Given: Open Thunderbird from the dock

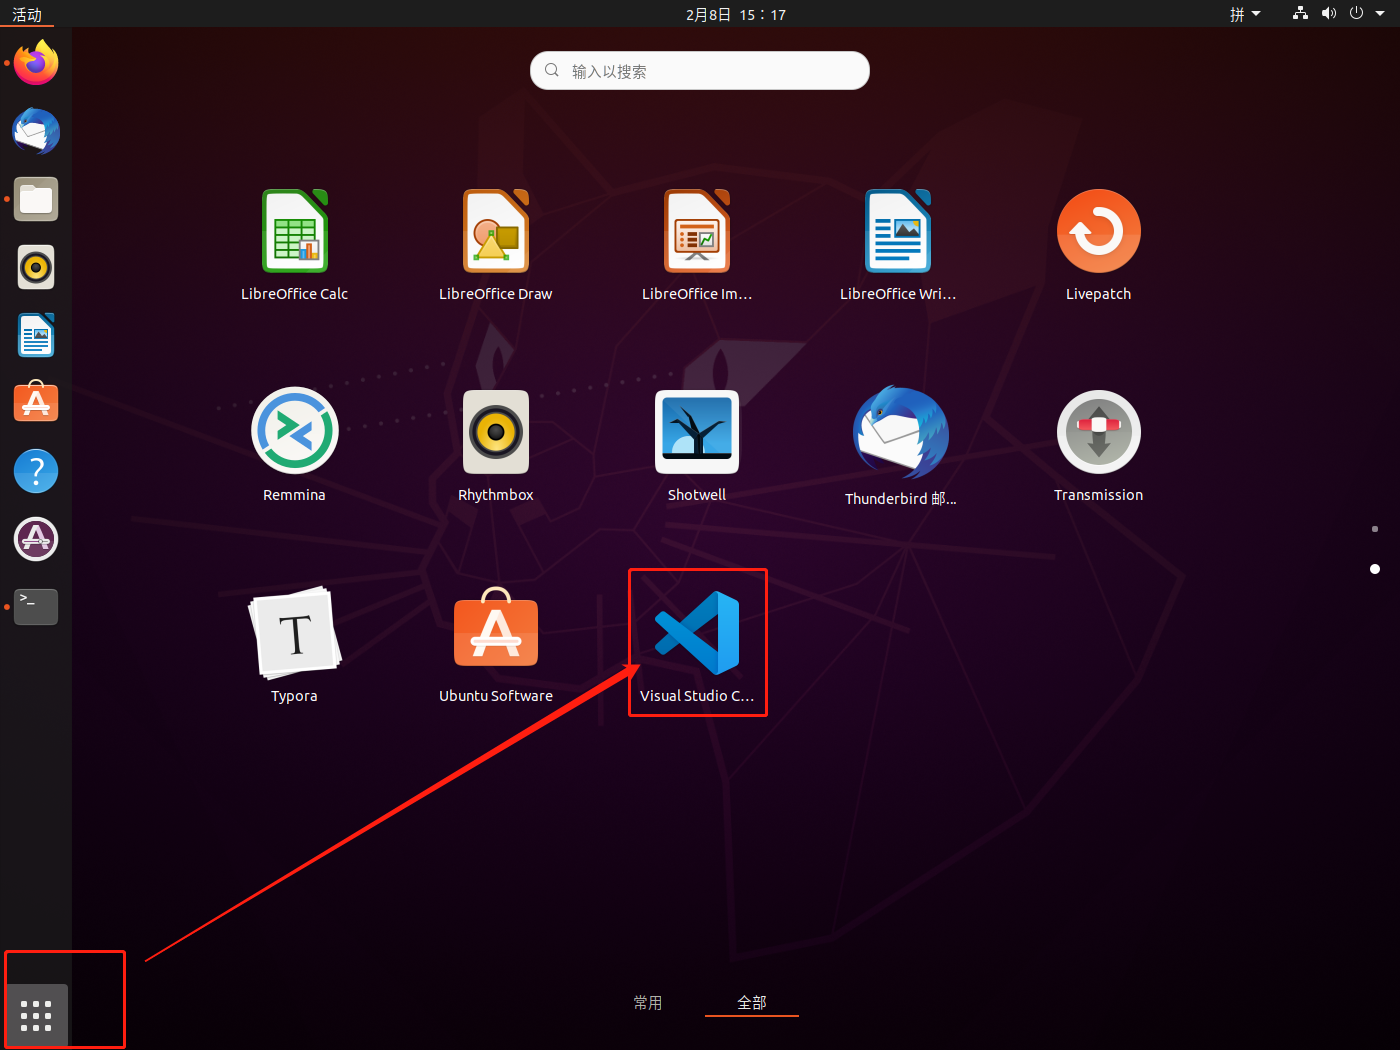Looking at the screenshot, I should pyautogui.click(x=36, y=131).
